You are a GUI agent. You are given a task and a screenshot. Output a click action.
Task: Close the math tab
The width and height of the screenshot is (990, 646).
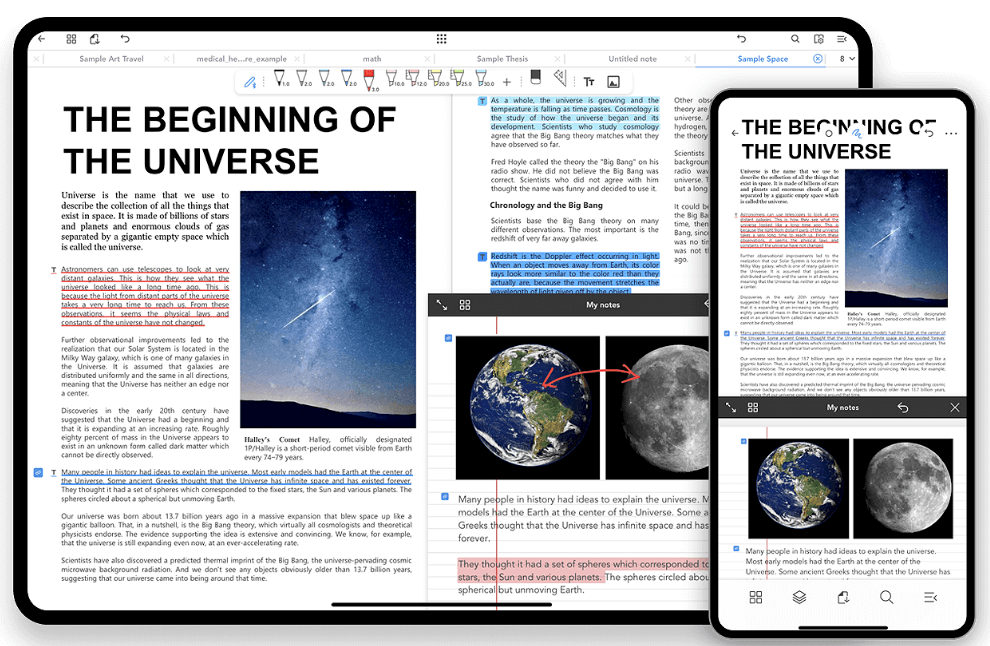coord(427,59)
